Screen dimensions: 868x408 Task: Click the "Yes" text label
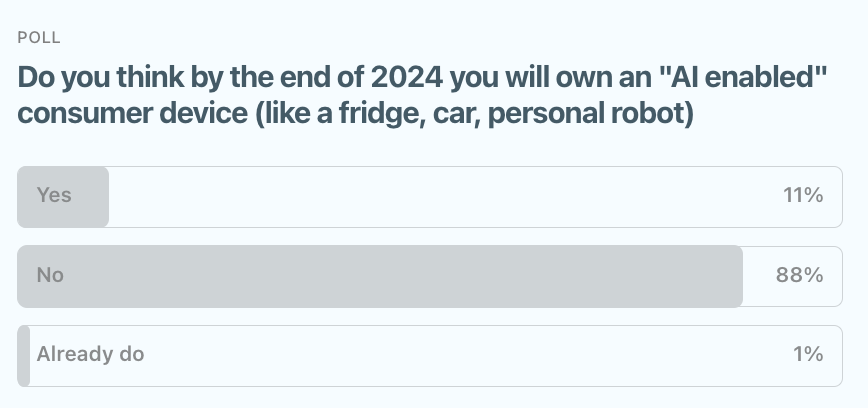coord(54,195)
